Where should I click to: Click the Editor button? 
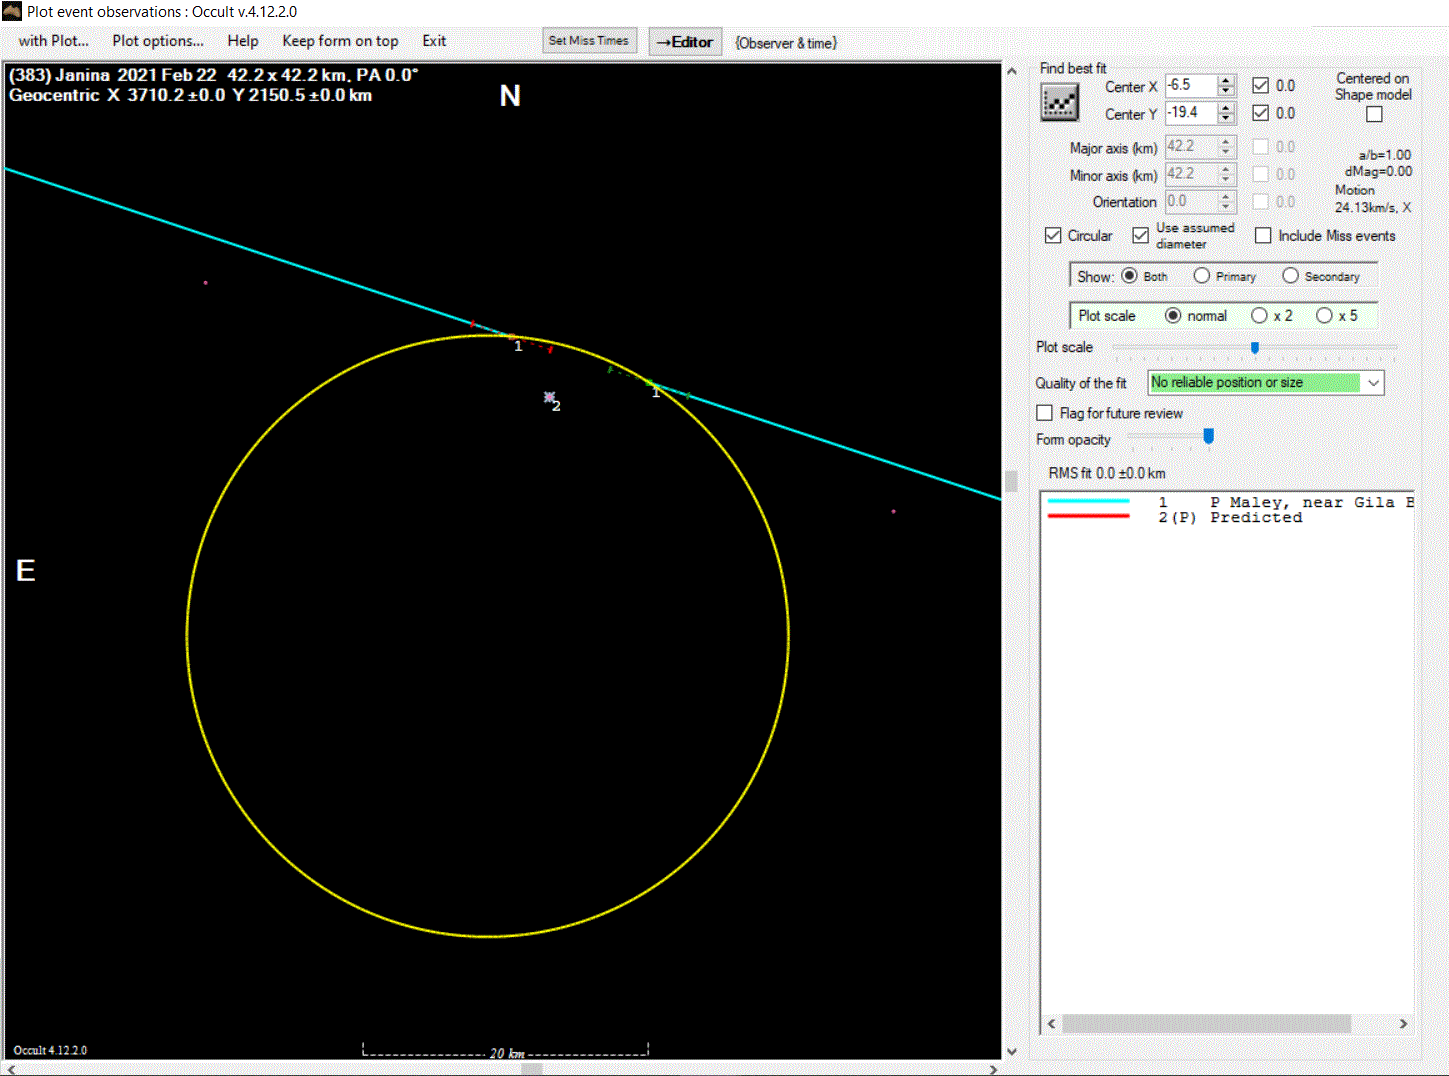(x=684, y=42)
